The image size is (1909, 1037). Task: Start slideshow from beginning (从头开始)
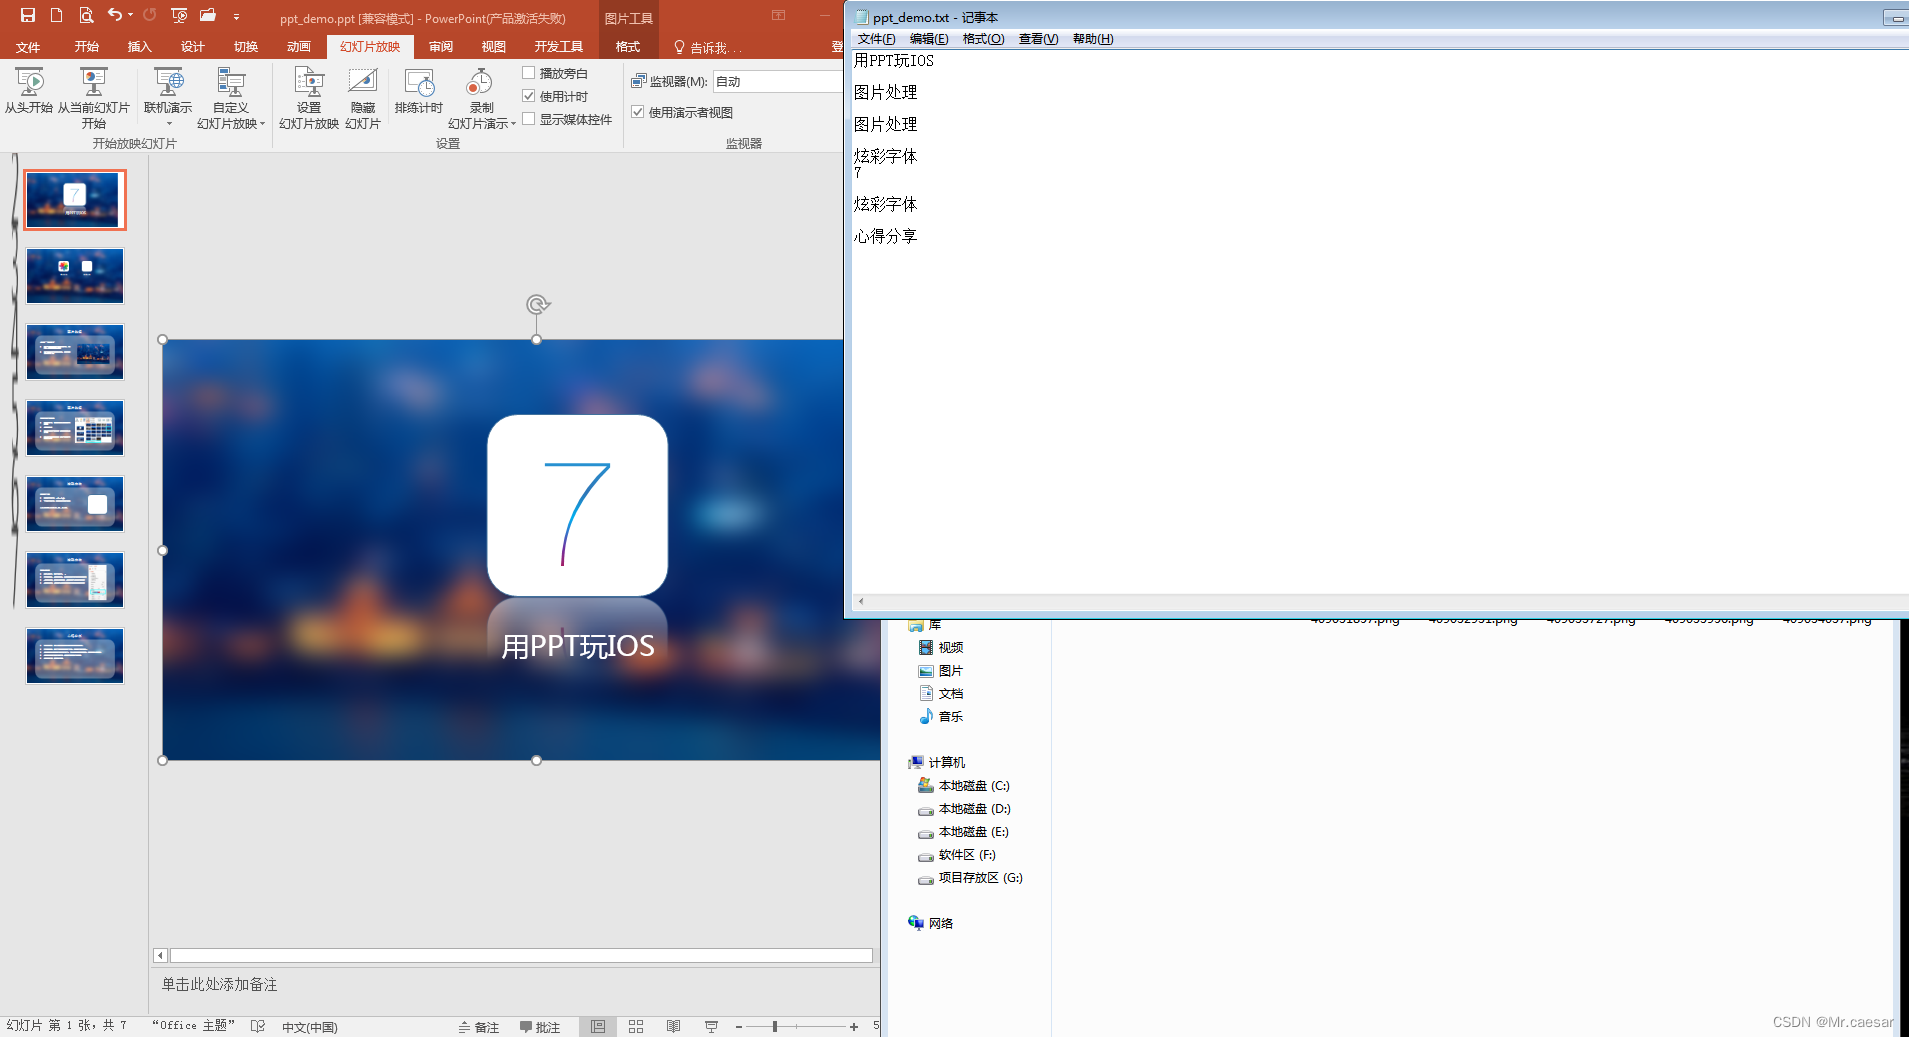coord(29,91)
